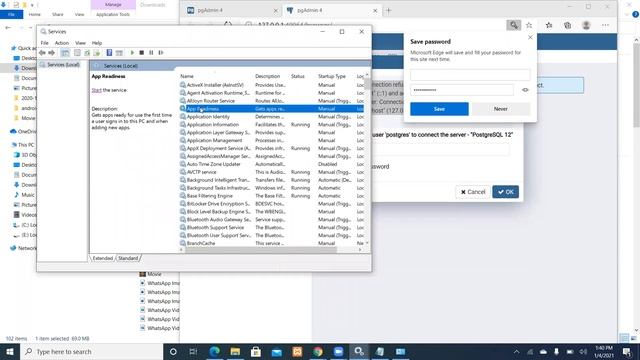The height and width of the screenshot is (360, 640).
Task: Reveal password with the eye icon
Action: (525, 90)
